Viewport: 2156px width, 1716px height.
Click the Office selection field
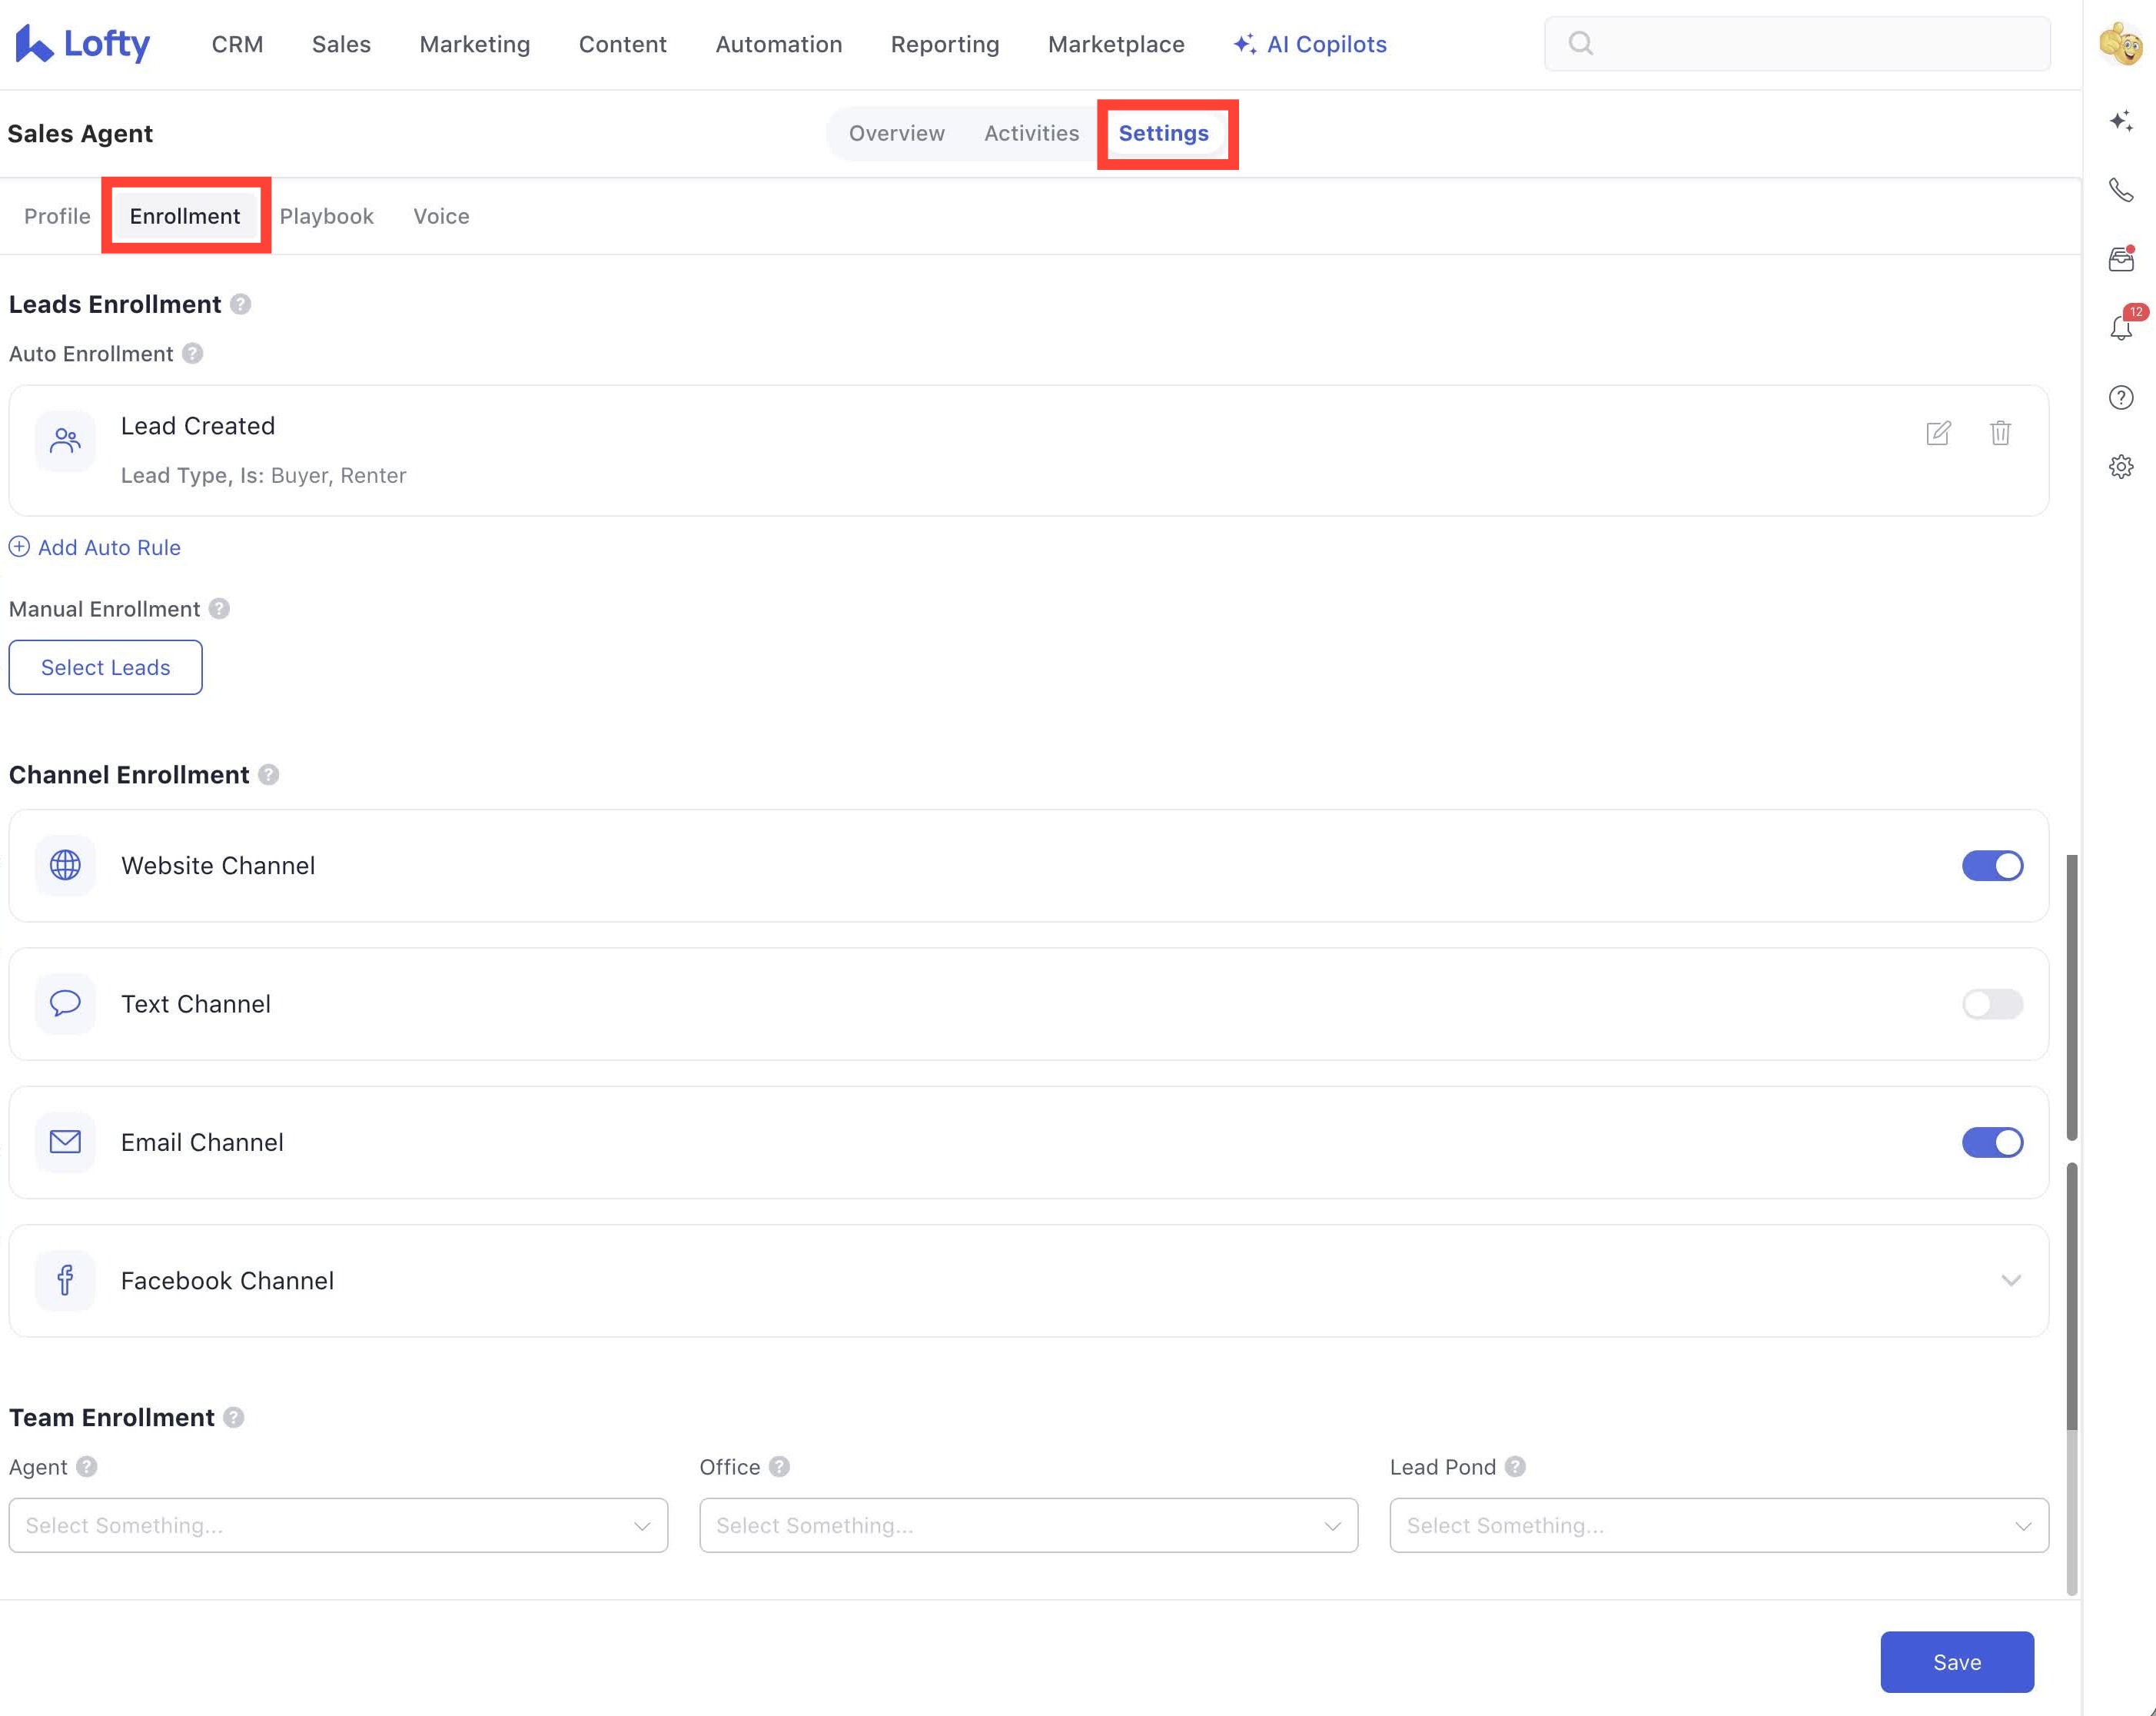coord(1028,1525)
